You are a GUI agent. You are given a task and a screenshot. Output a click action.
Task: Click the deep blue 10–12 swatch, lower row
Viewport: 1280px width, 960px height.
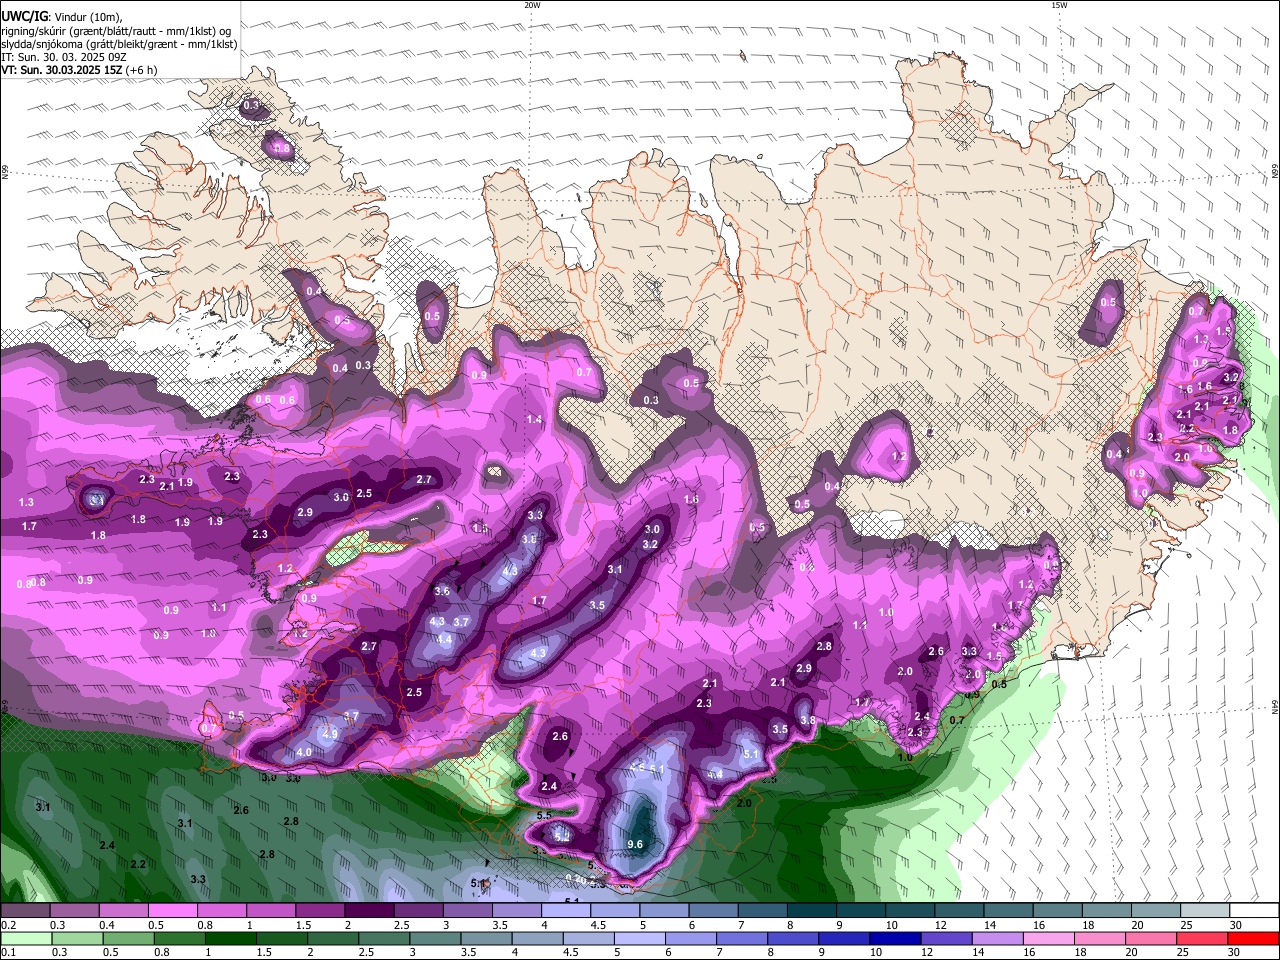coord(895,938)
